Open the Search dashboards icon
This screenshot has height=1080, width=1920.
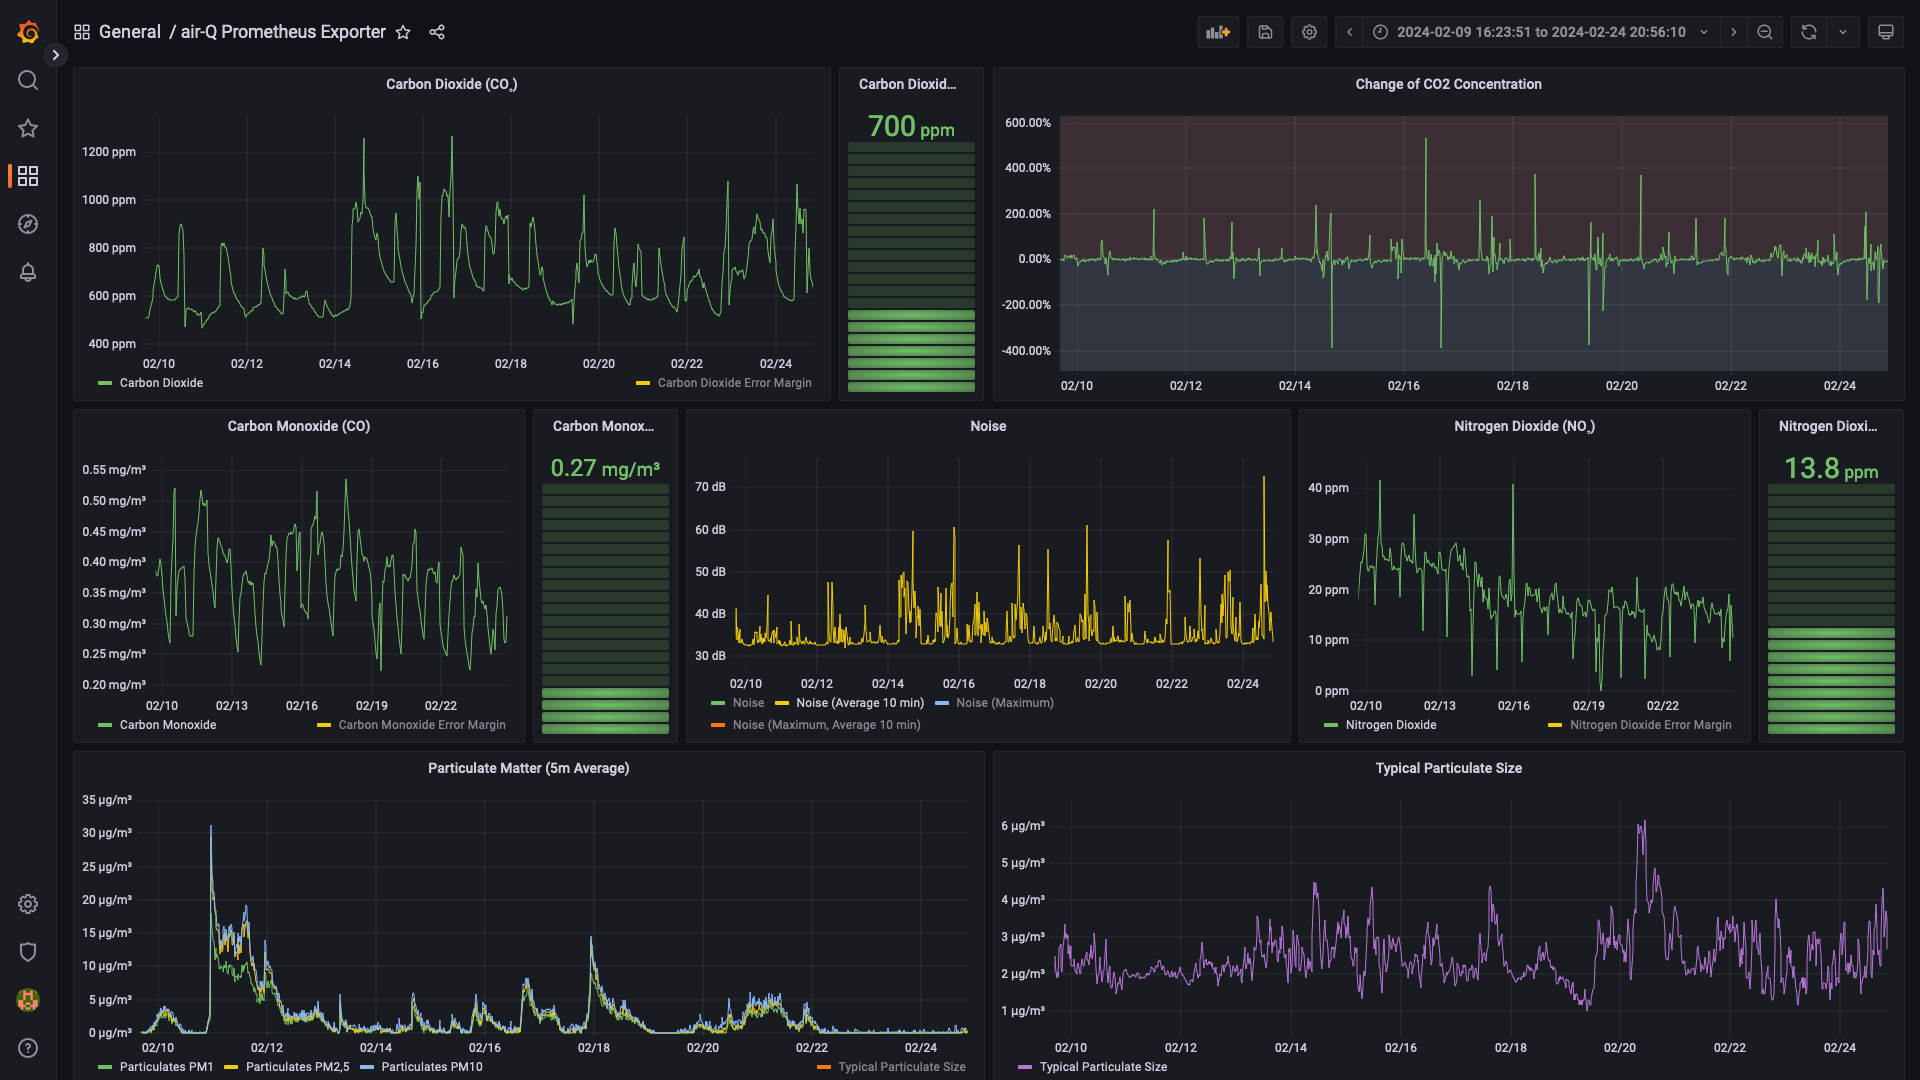28,80
